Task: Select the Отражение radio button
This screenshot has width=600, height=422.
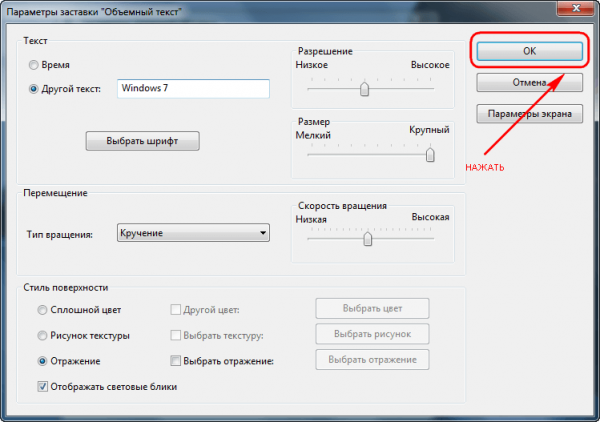Action: click(x=42, y=361)
